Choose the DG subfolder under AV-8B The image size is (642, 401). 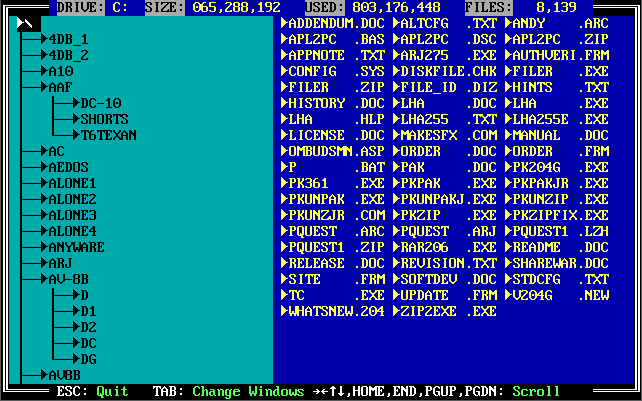point(89,359)
